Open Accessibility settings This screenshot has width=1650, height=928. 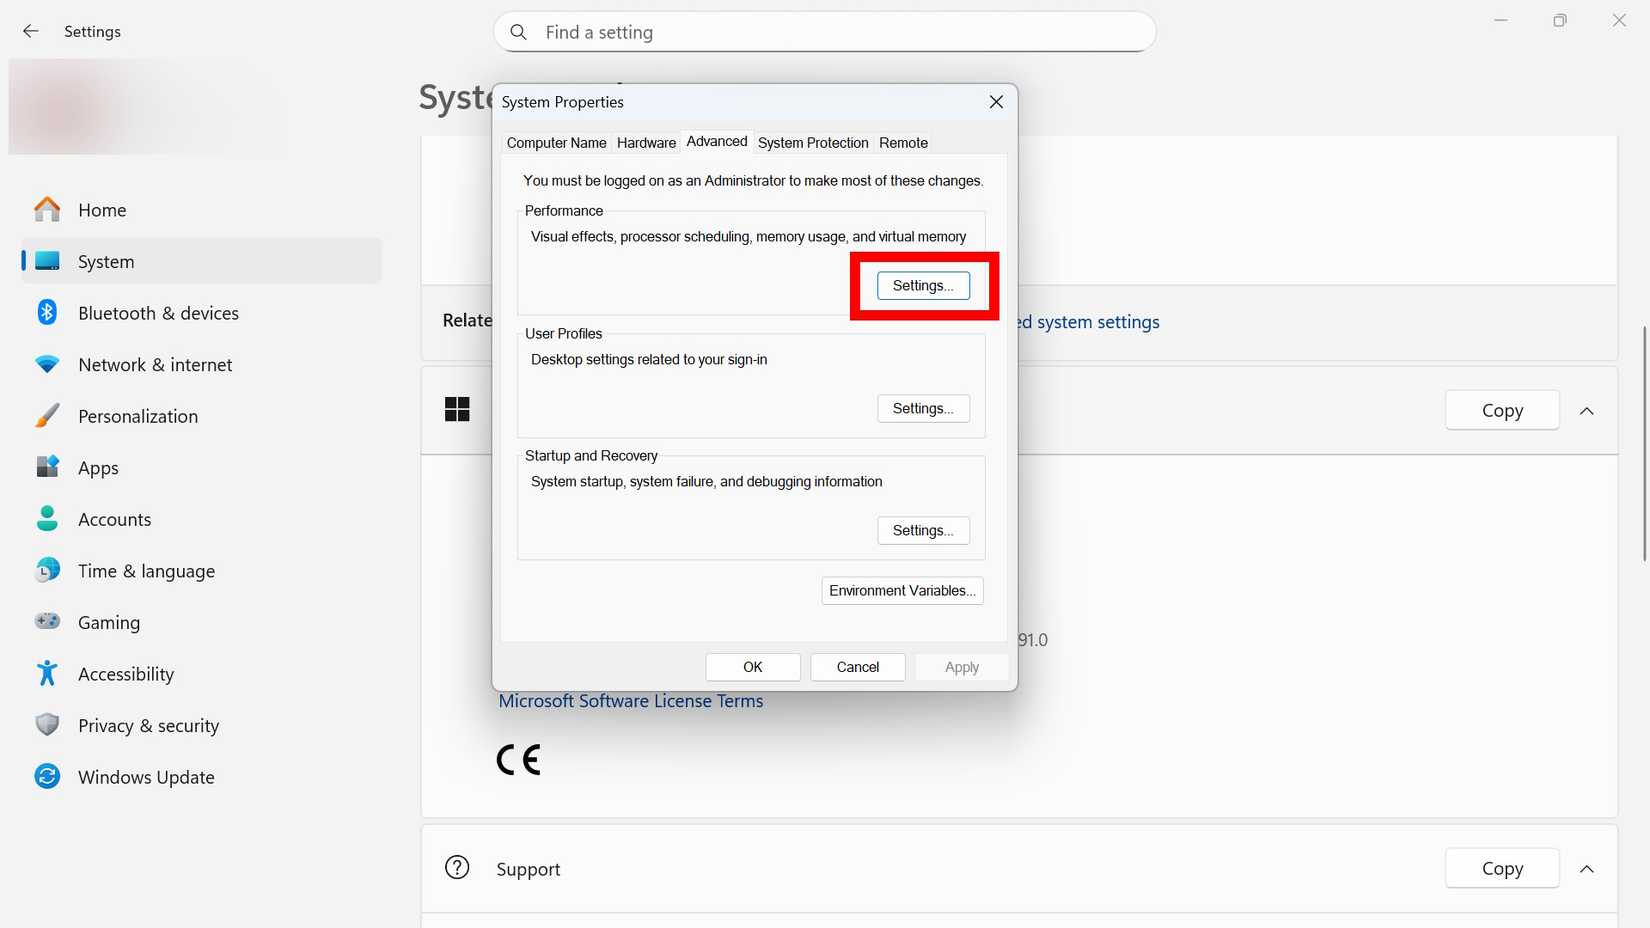(x=125, y=673)
